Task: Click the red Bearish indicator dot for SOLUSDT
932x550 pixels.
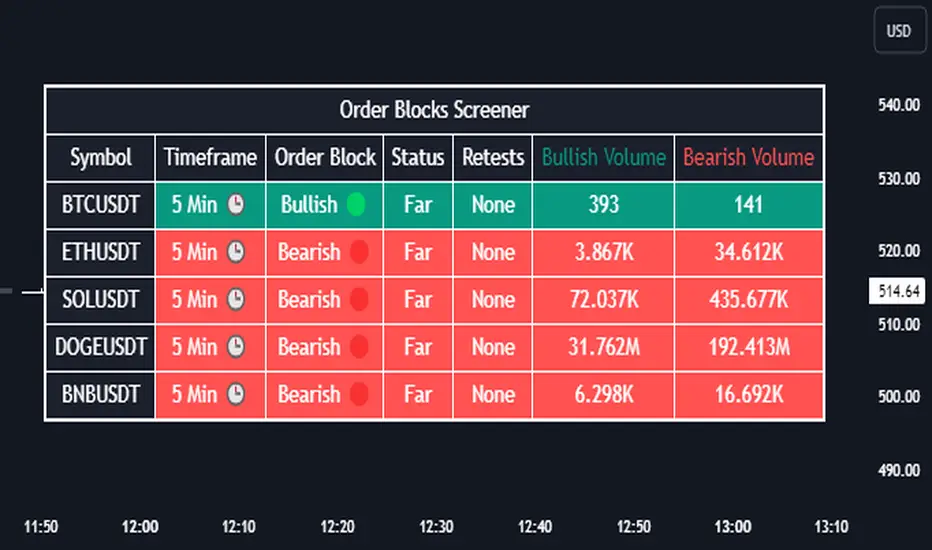Action: tap(358, 299)
